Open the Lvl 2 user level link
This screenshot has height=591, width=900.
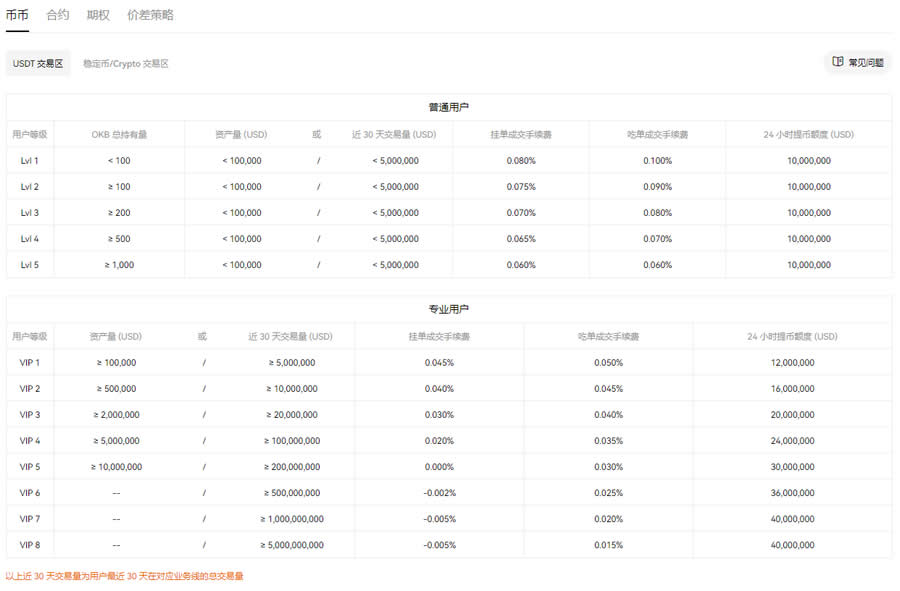pos(28,186)
